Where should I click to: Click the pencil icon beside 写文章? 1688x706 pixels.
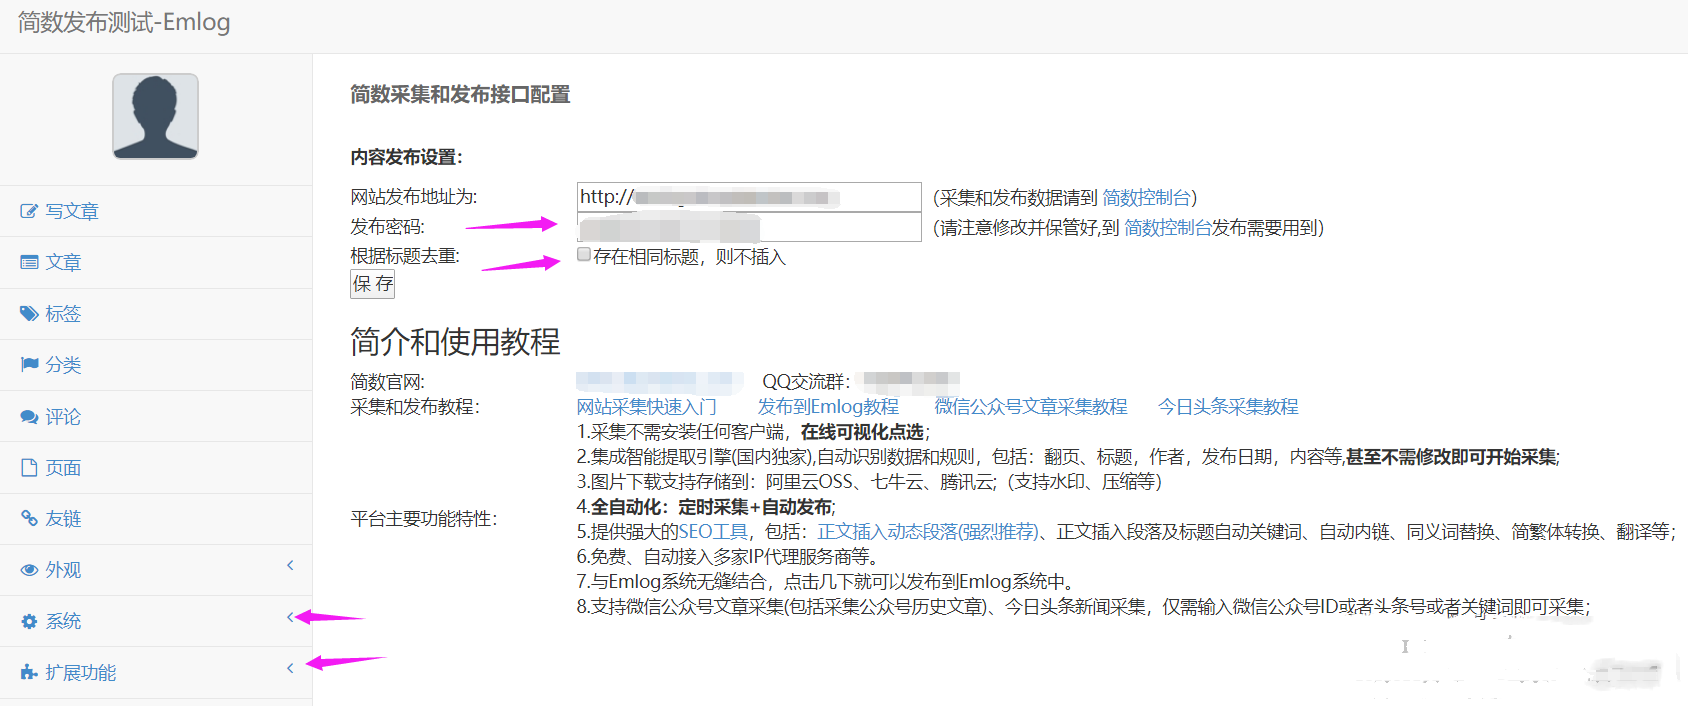[29, 211]
